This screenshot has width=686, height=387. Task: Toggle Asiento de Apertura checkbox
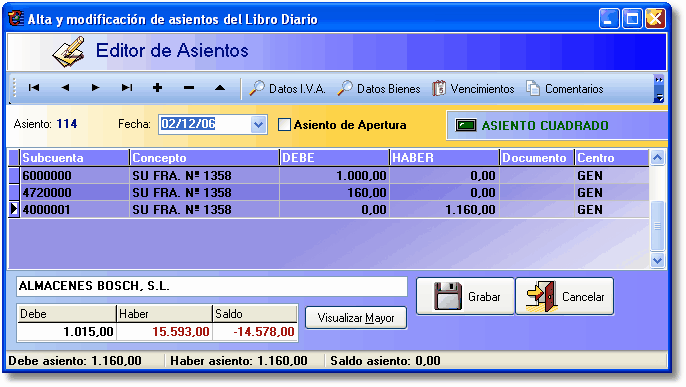tap(284, 125)
